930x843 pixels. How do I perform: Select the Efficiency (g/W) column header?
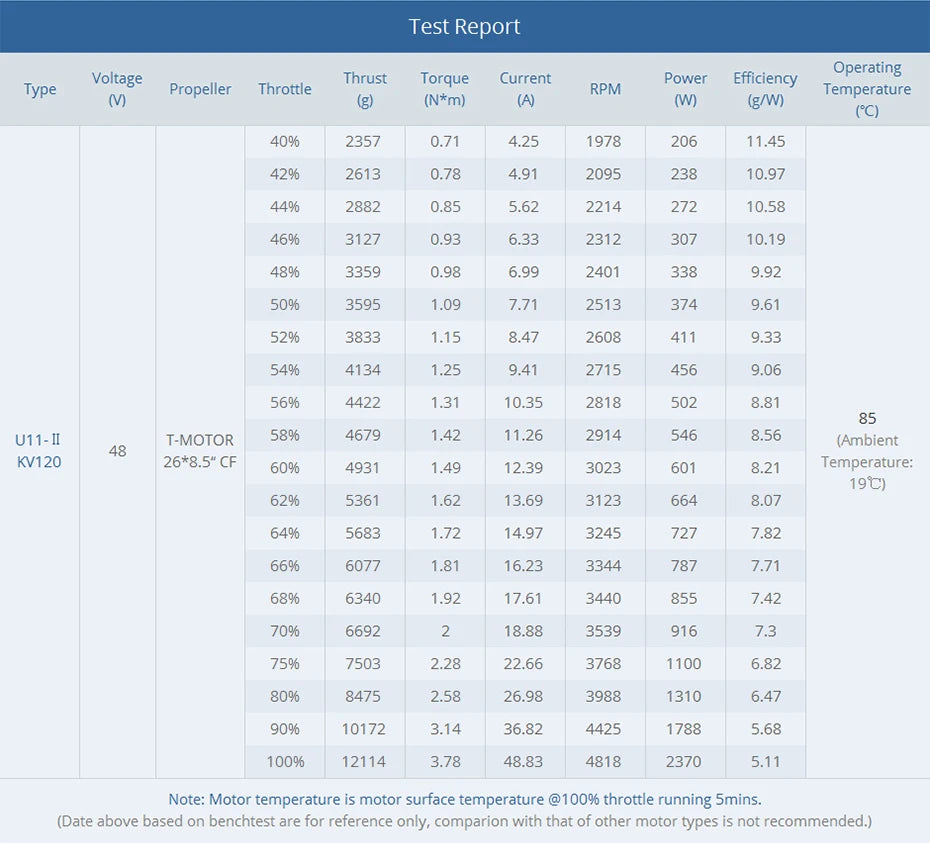click(x=765, y=89)
